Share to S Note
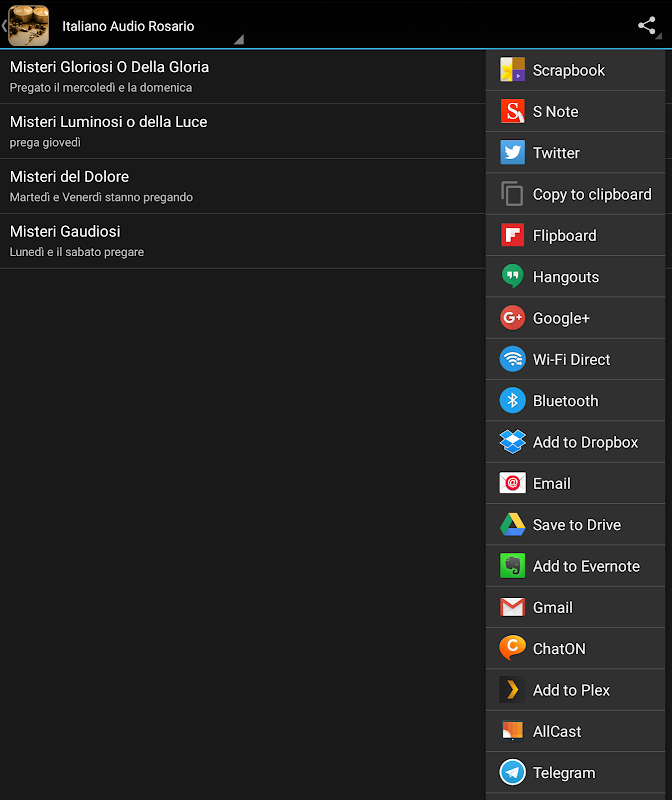 [x=555, y=112]
